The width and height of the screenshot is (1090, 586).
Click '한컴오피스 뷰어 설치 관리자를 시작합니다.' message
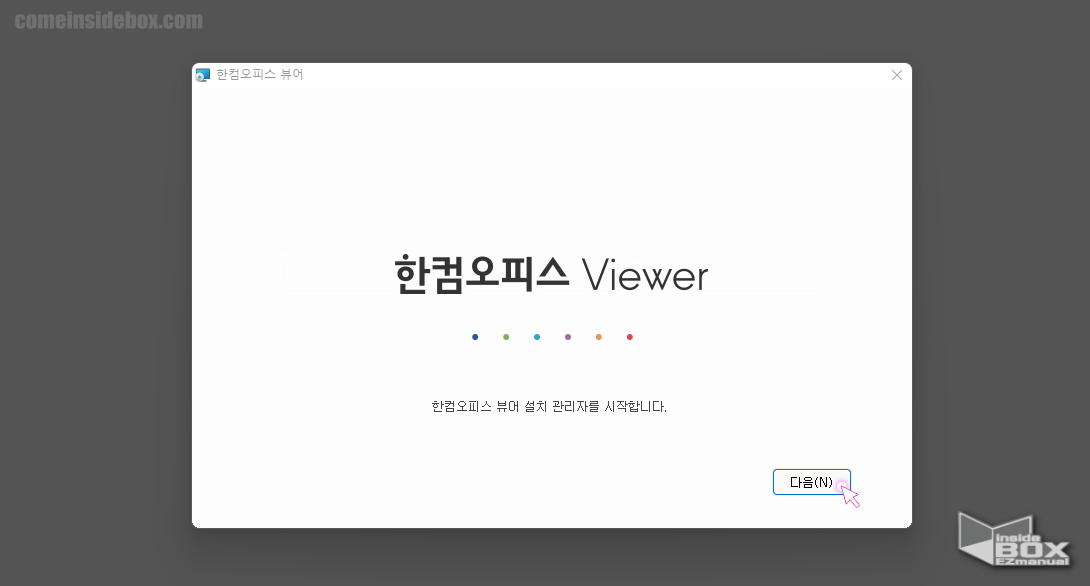(548, 406)
